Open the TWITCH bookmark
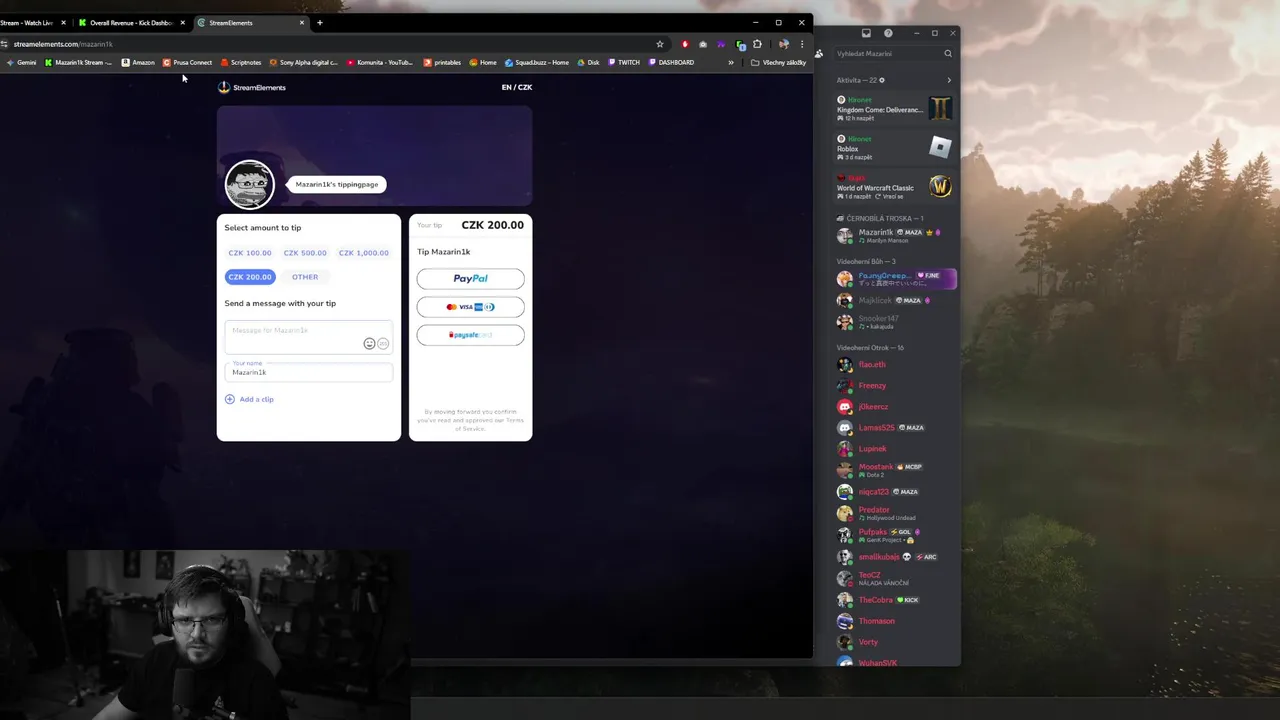1280x720 pixels. [624, 62]
